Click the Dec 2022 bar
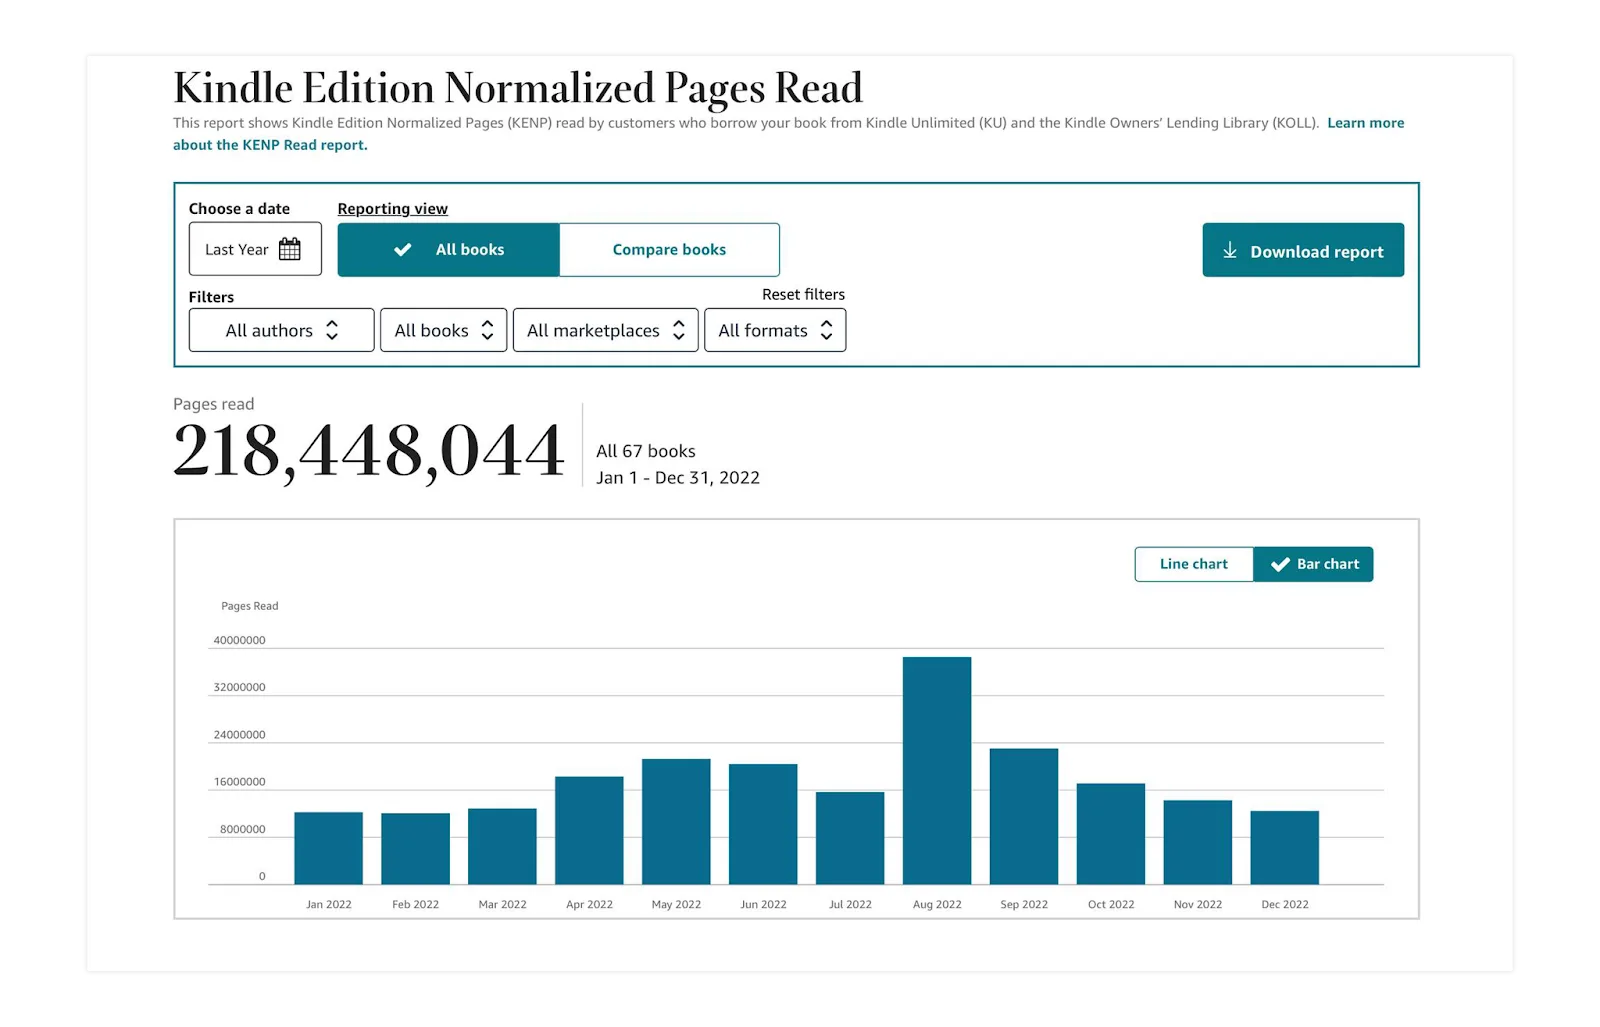The image size is (1600, 1027). click(1285, 848)
